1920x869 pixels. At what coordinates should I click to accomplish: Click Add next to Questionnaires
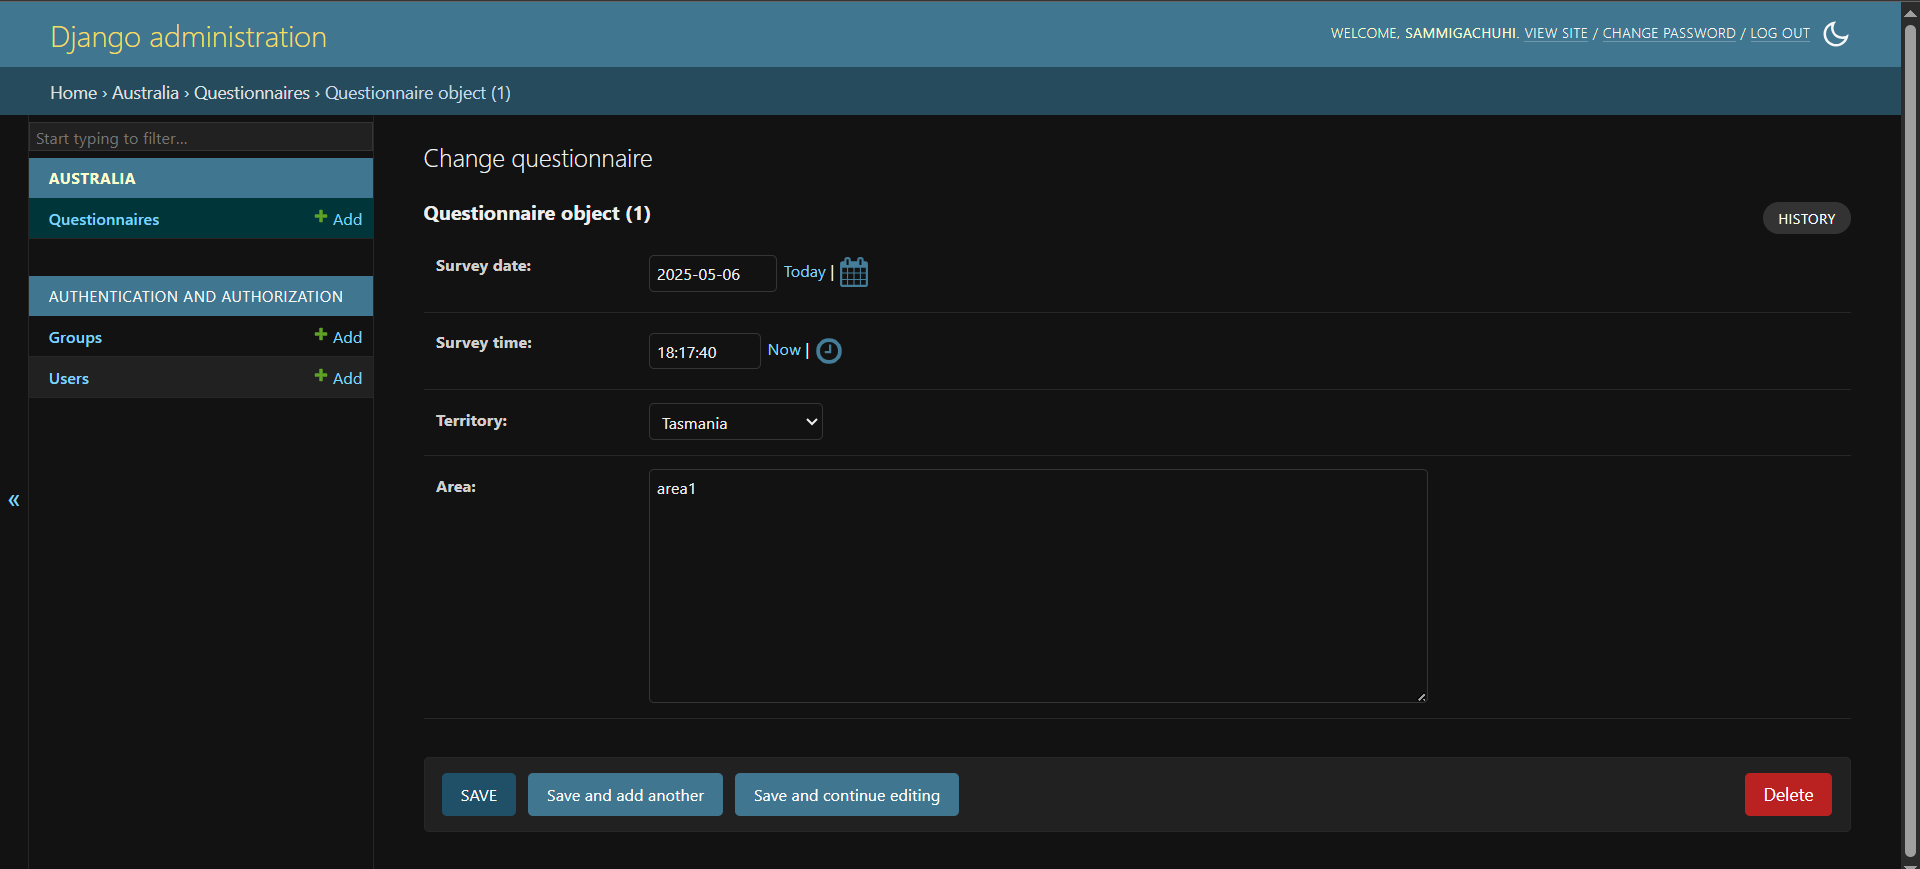pyautogui.click(x=339, y=219)
